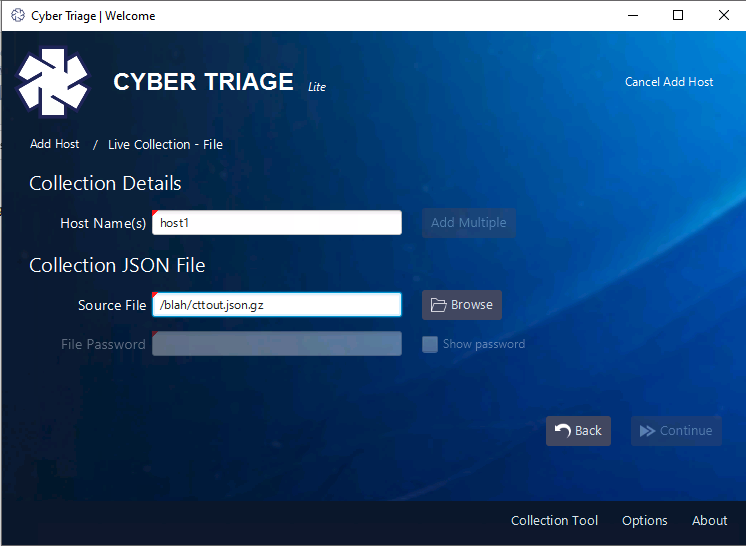Go back with the Back button
Screen dimensions: 746x546
[578, 431]
